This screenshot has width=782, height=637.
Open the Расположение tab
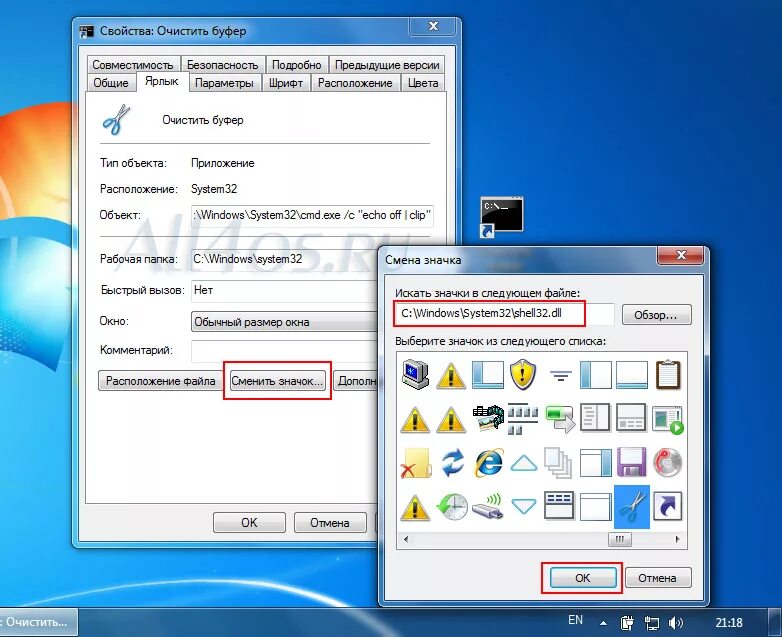pos(355,83)
